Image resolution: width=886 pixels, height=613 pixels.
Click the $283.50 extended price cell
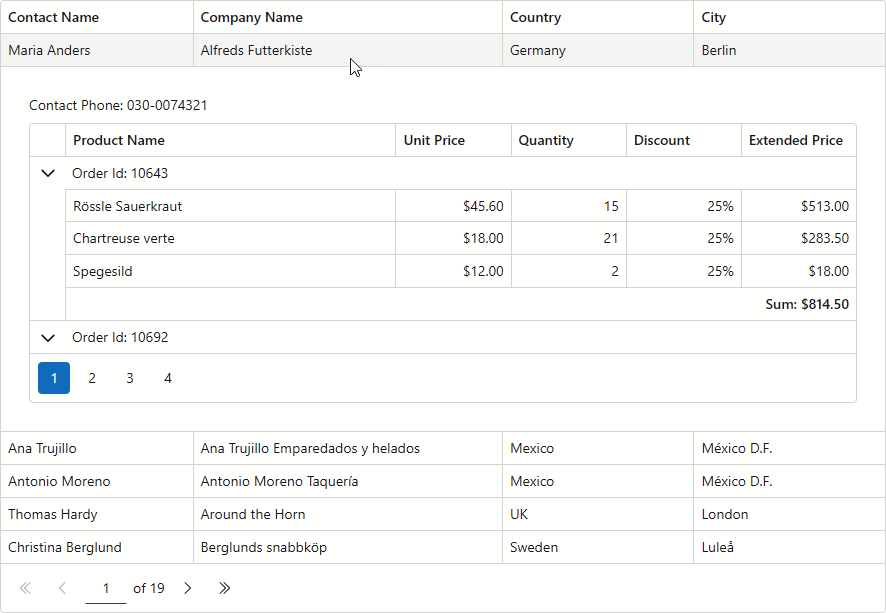point(798,238)
